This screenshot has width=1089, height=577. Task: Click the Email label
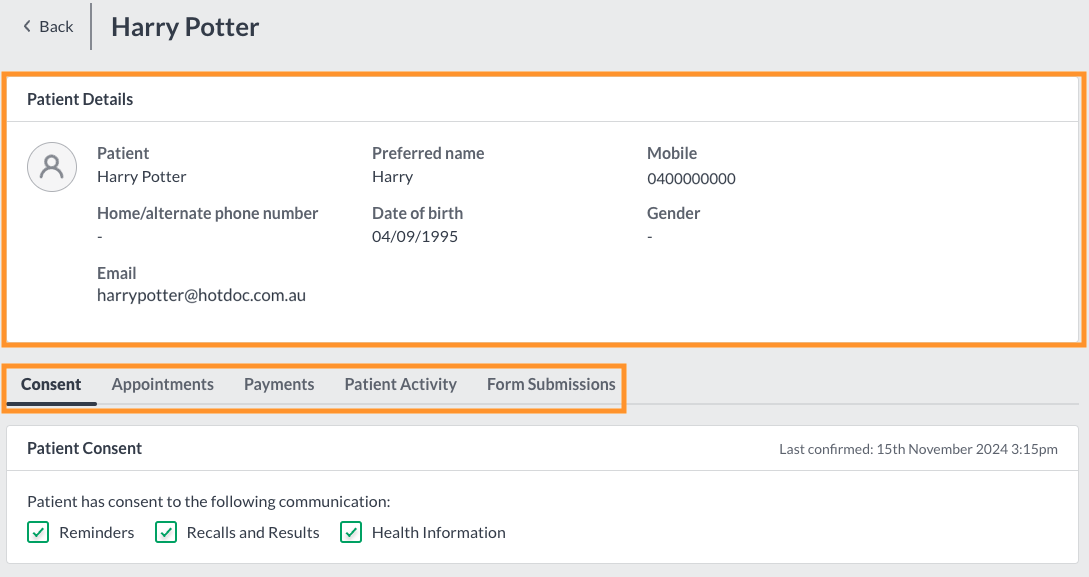tap(117, 273)
